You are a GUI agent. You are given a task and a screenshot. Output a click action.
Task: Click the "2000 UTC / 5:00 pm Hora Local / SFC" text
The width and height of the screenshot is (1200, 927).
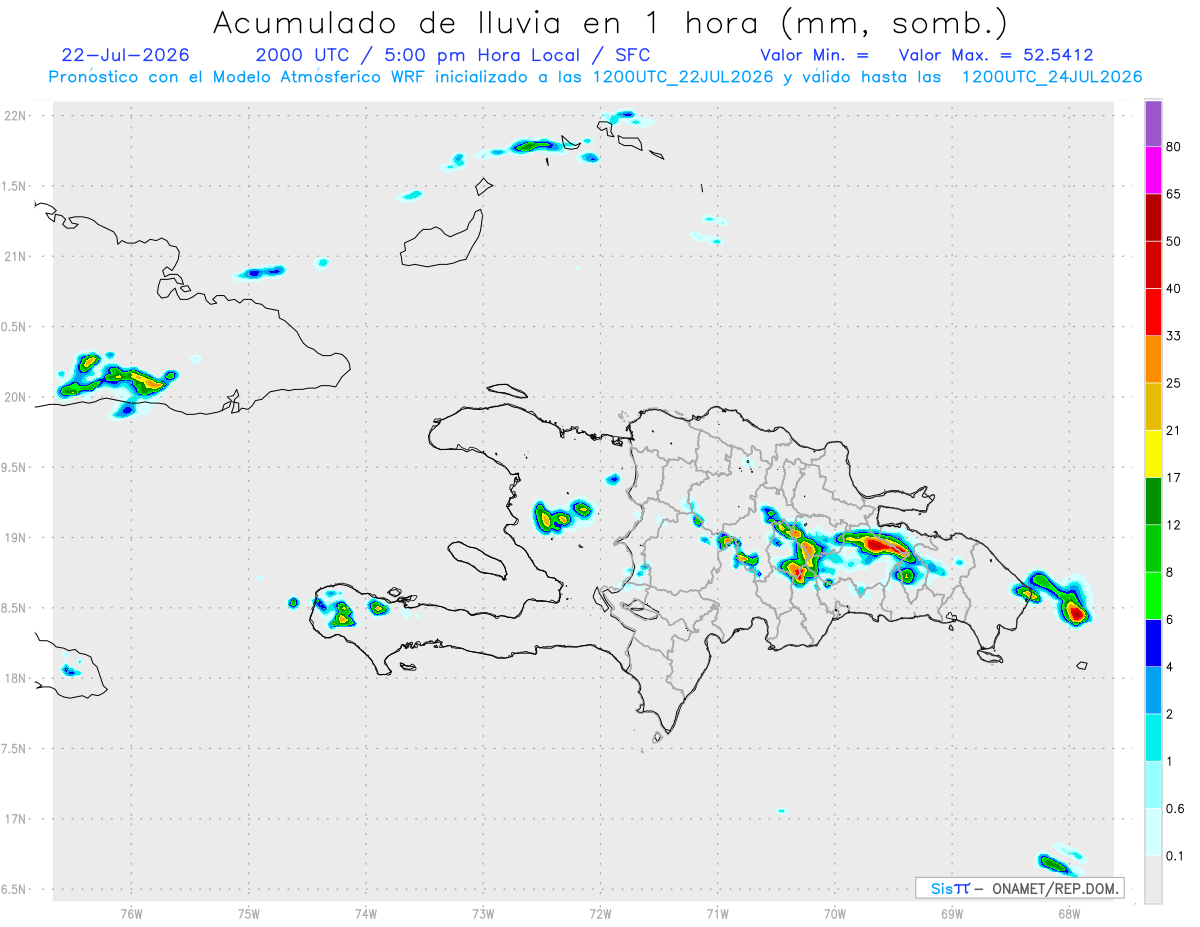pos(453,55)
